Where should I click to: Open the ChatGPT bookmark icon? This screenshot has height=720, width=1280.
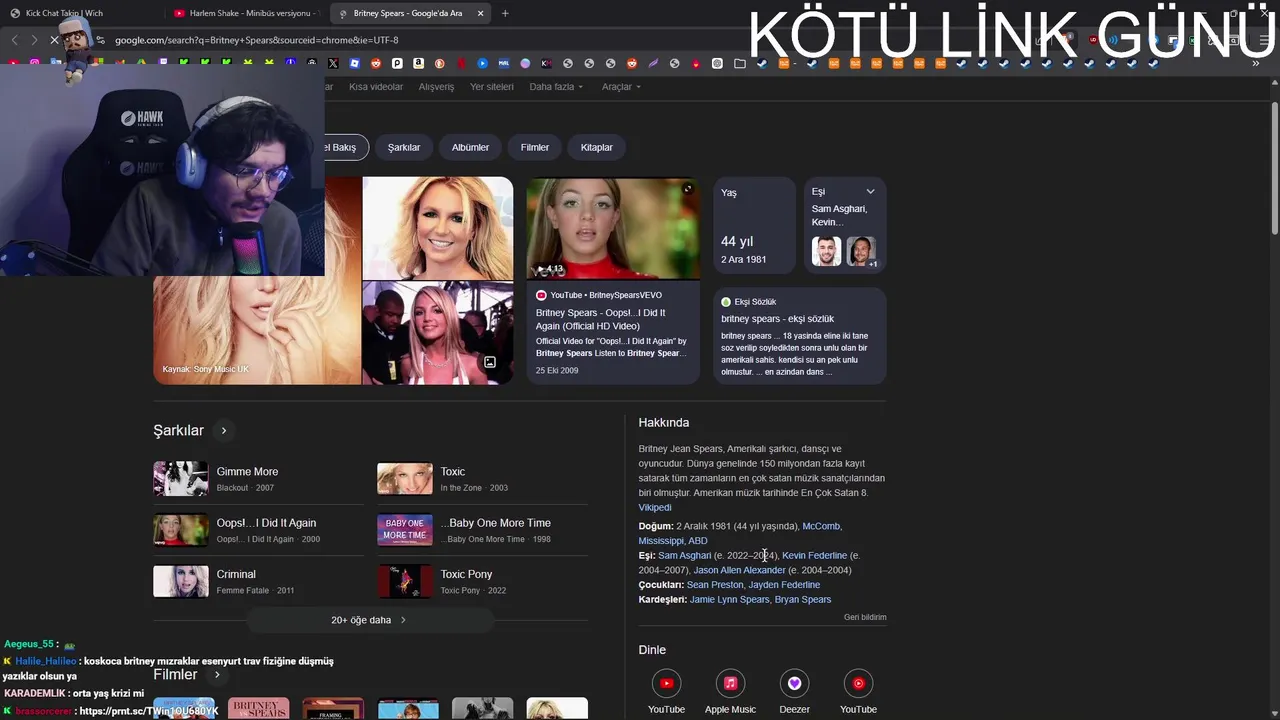point(717,63)
